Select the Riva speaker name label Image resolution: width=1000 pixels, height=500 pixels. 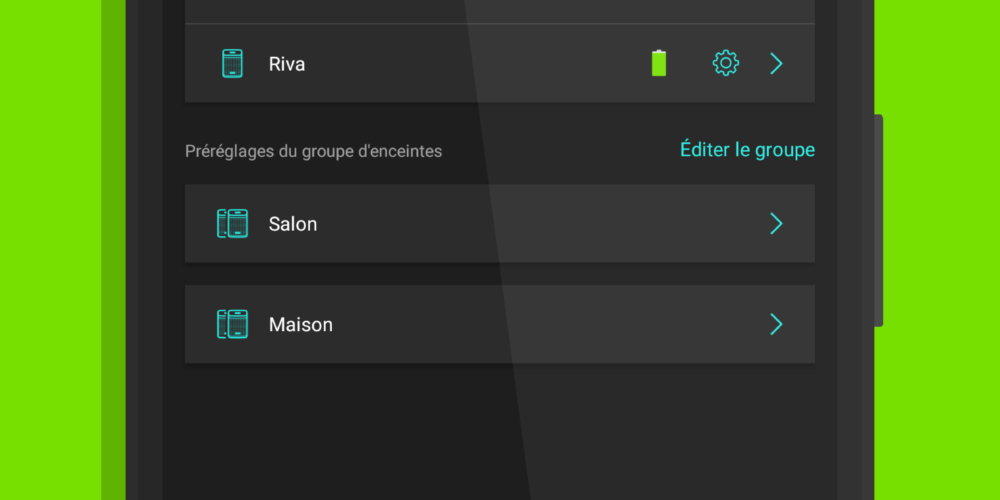coord(286,64)
